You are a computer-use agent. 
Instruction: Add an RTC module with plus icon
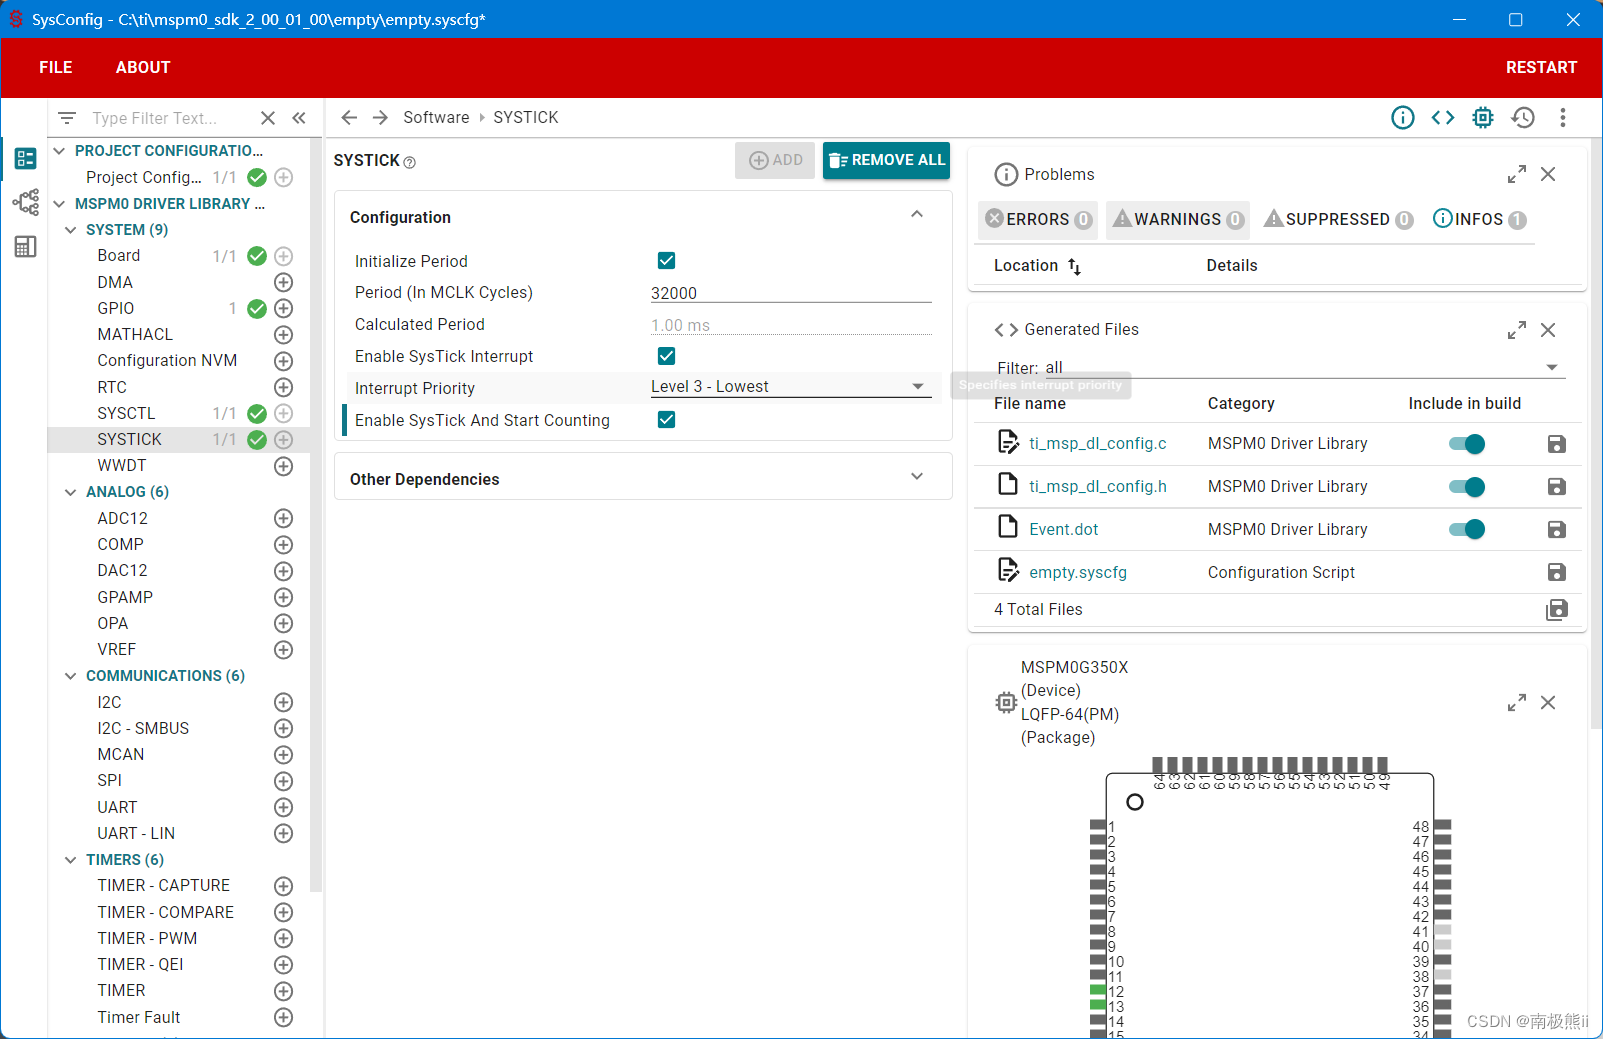point(284,388)
